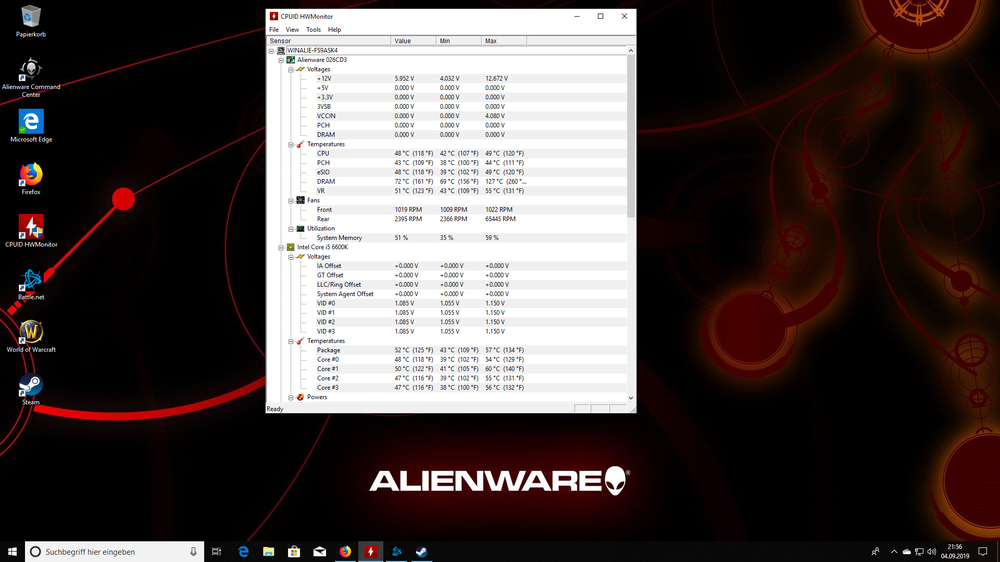
Task: Open the Papierkorb recycle bin icon
Action: pos(31,17)
